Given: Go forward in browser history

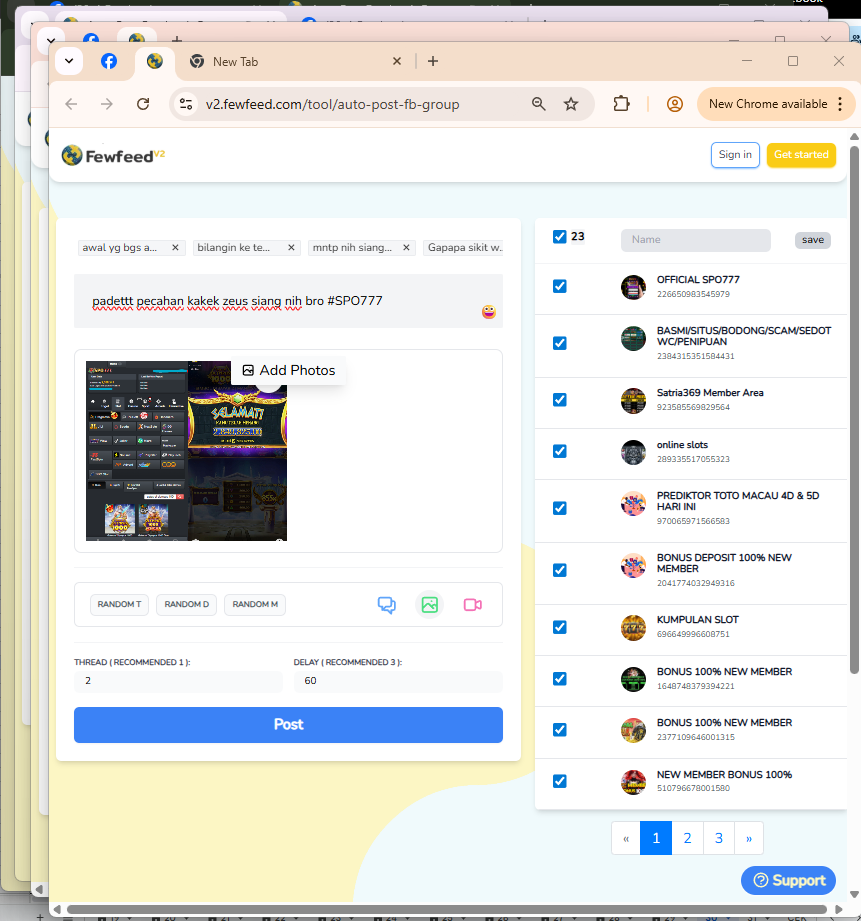Looking at the screenshot, I should point(106,104).
